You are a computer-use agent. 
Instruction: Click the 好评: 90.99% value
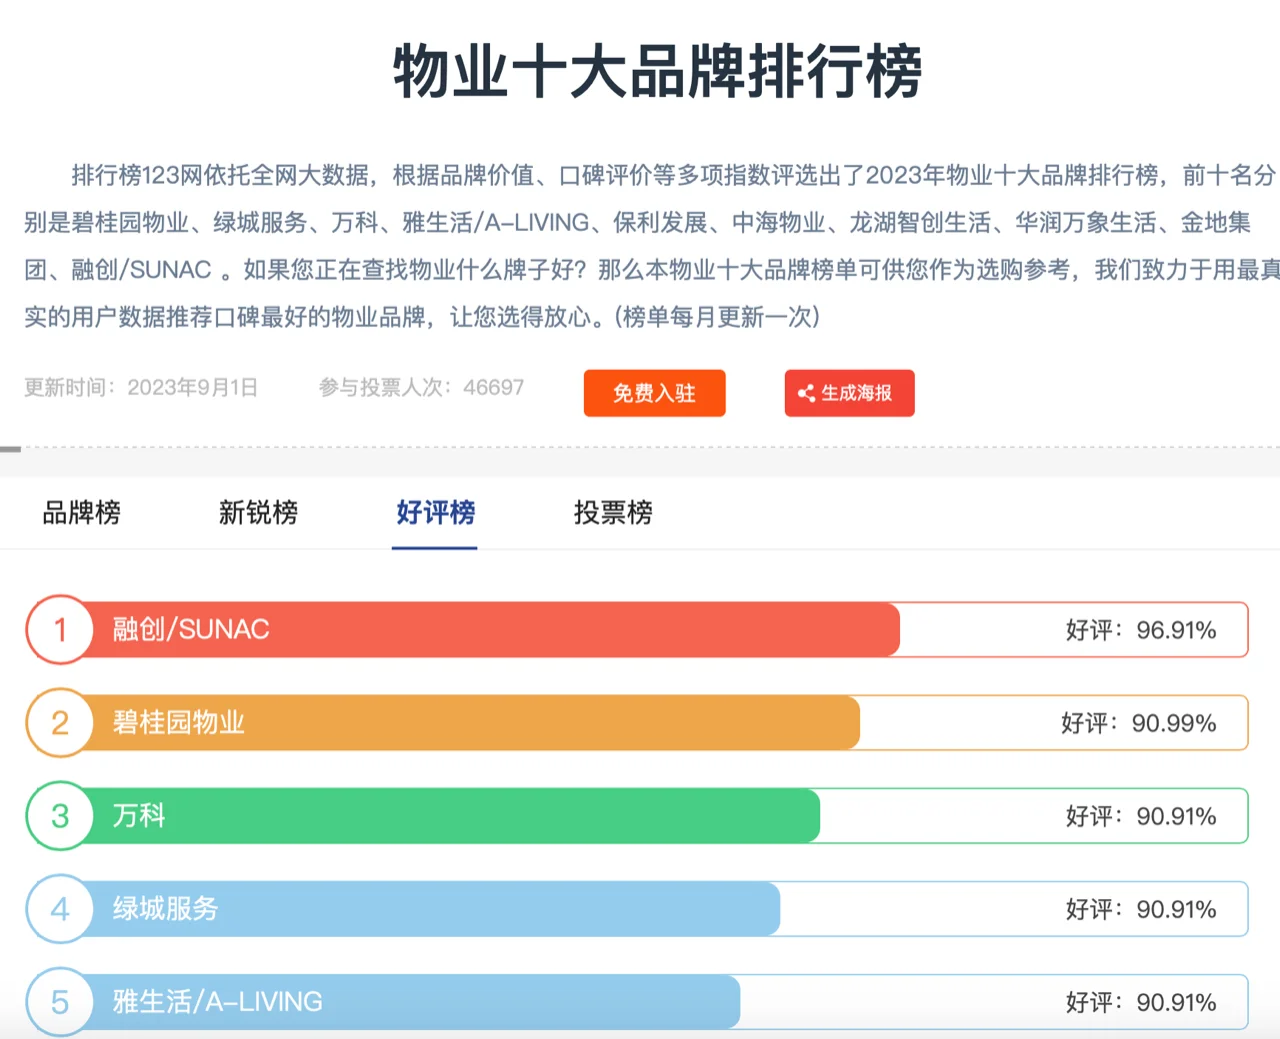(x=1139, y=723)
